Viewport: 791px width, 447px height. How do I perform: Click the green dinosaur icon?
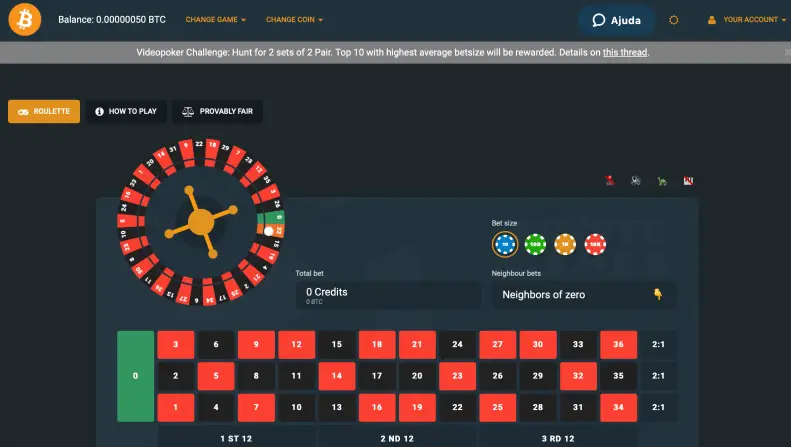pos(662,181)
